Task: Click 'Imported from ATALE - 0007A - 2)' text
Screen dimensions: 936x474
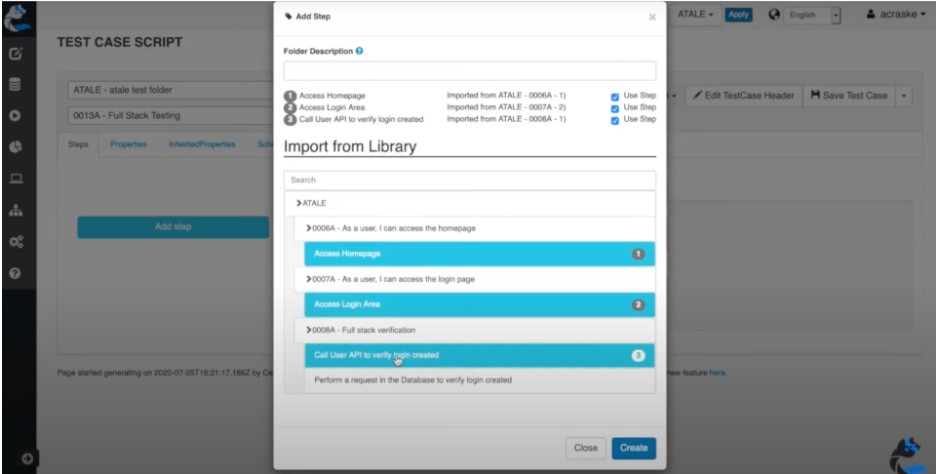Action: click(506, 107)
